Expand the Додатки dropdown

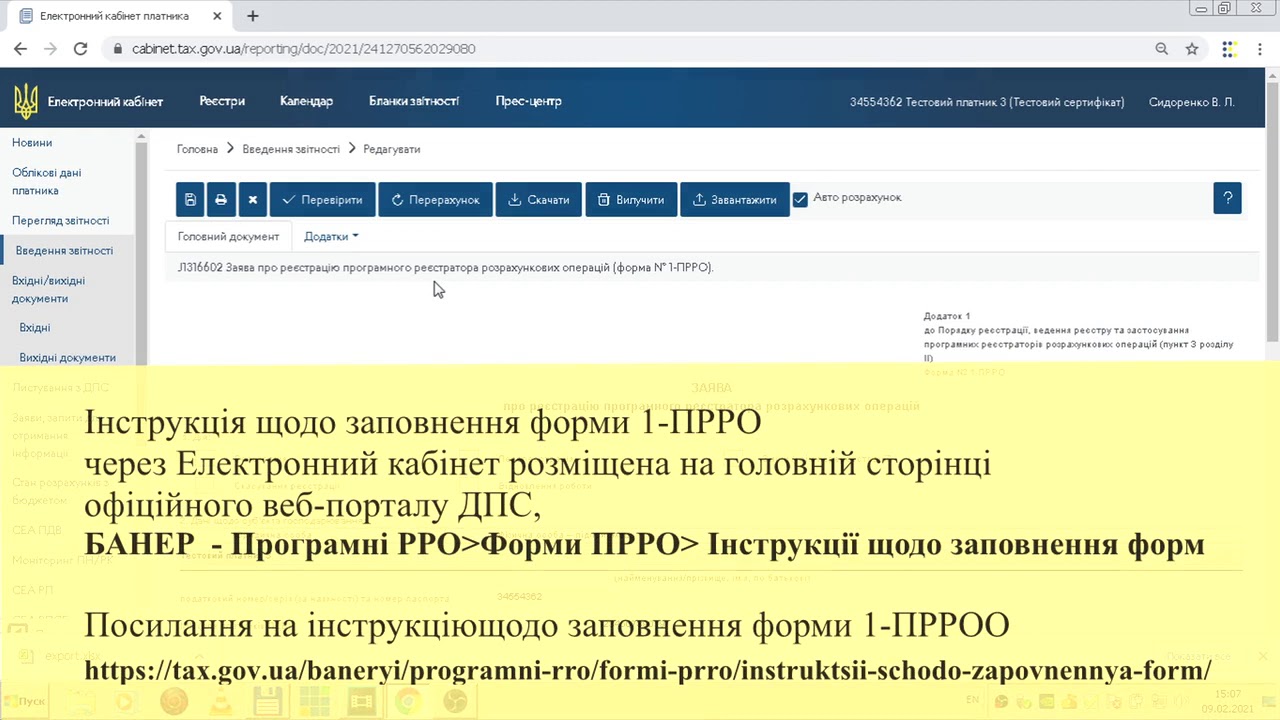(331, 236)
